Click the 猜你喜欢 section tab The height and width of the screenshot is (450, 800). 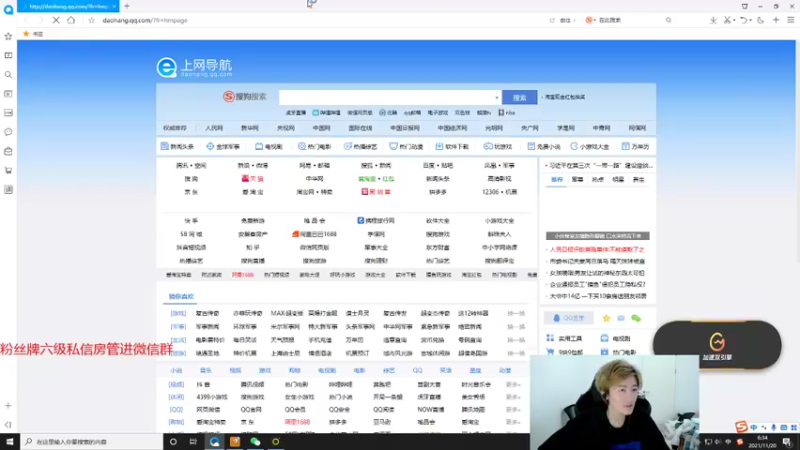point(181,296)
